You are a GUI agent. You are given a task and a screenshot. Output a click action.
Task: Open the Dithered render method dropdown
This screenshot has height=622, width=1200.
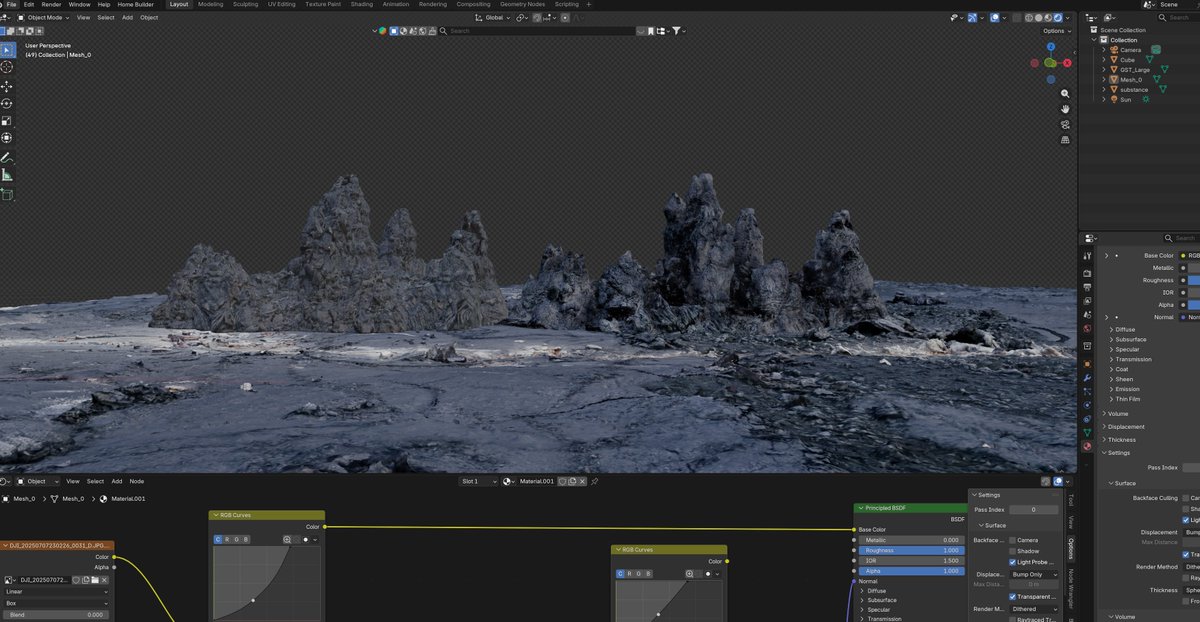coord(1034,608)
